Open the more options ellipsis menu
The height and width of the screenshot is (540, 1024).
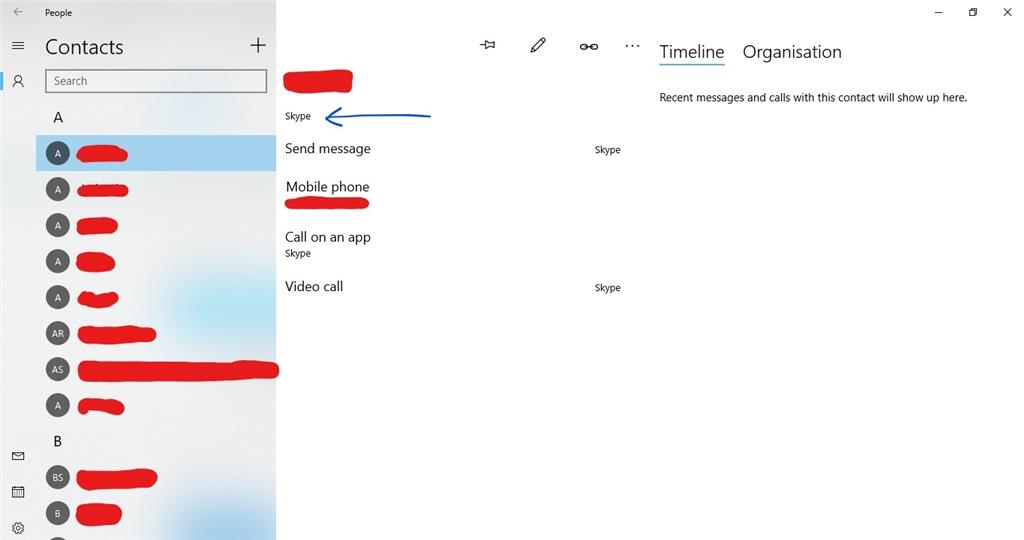(632, 46)
